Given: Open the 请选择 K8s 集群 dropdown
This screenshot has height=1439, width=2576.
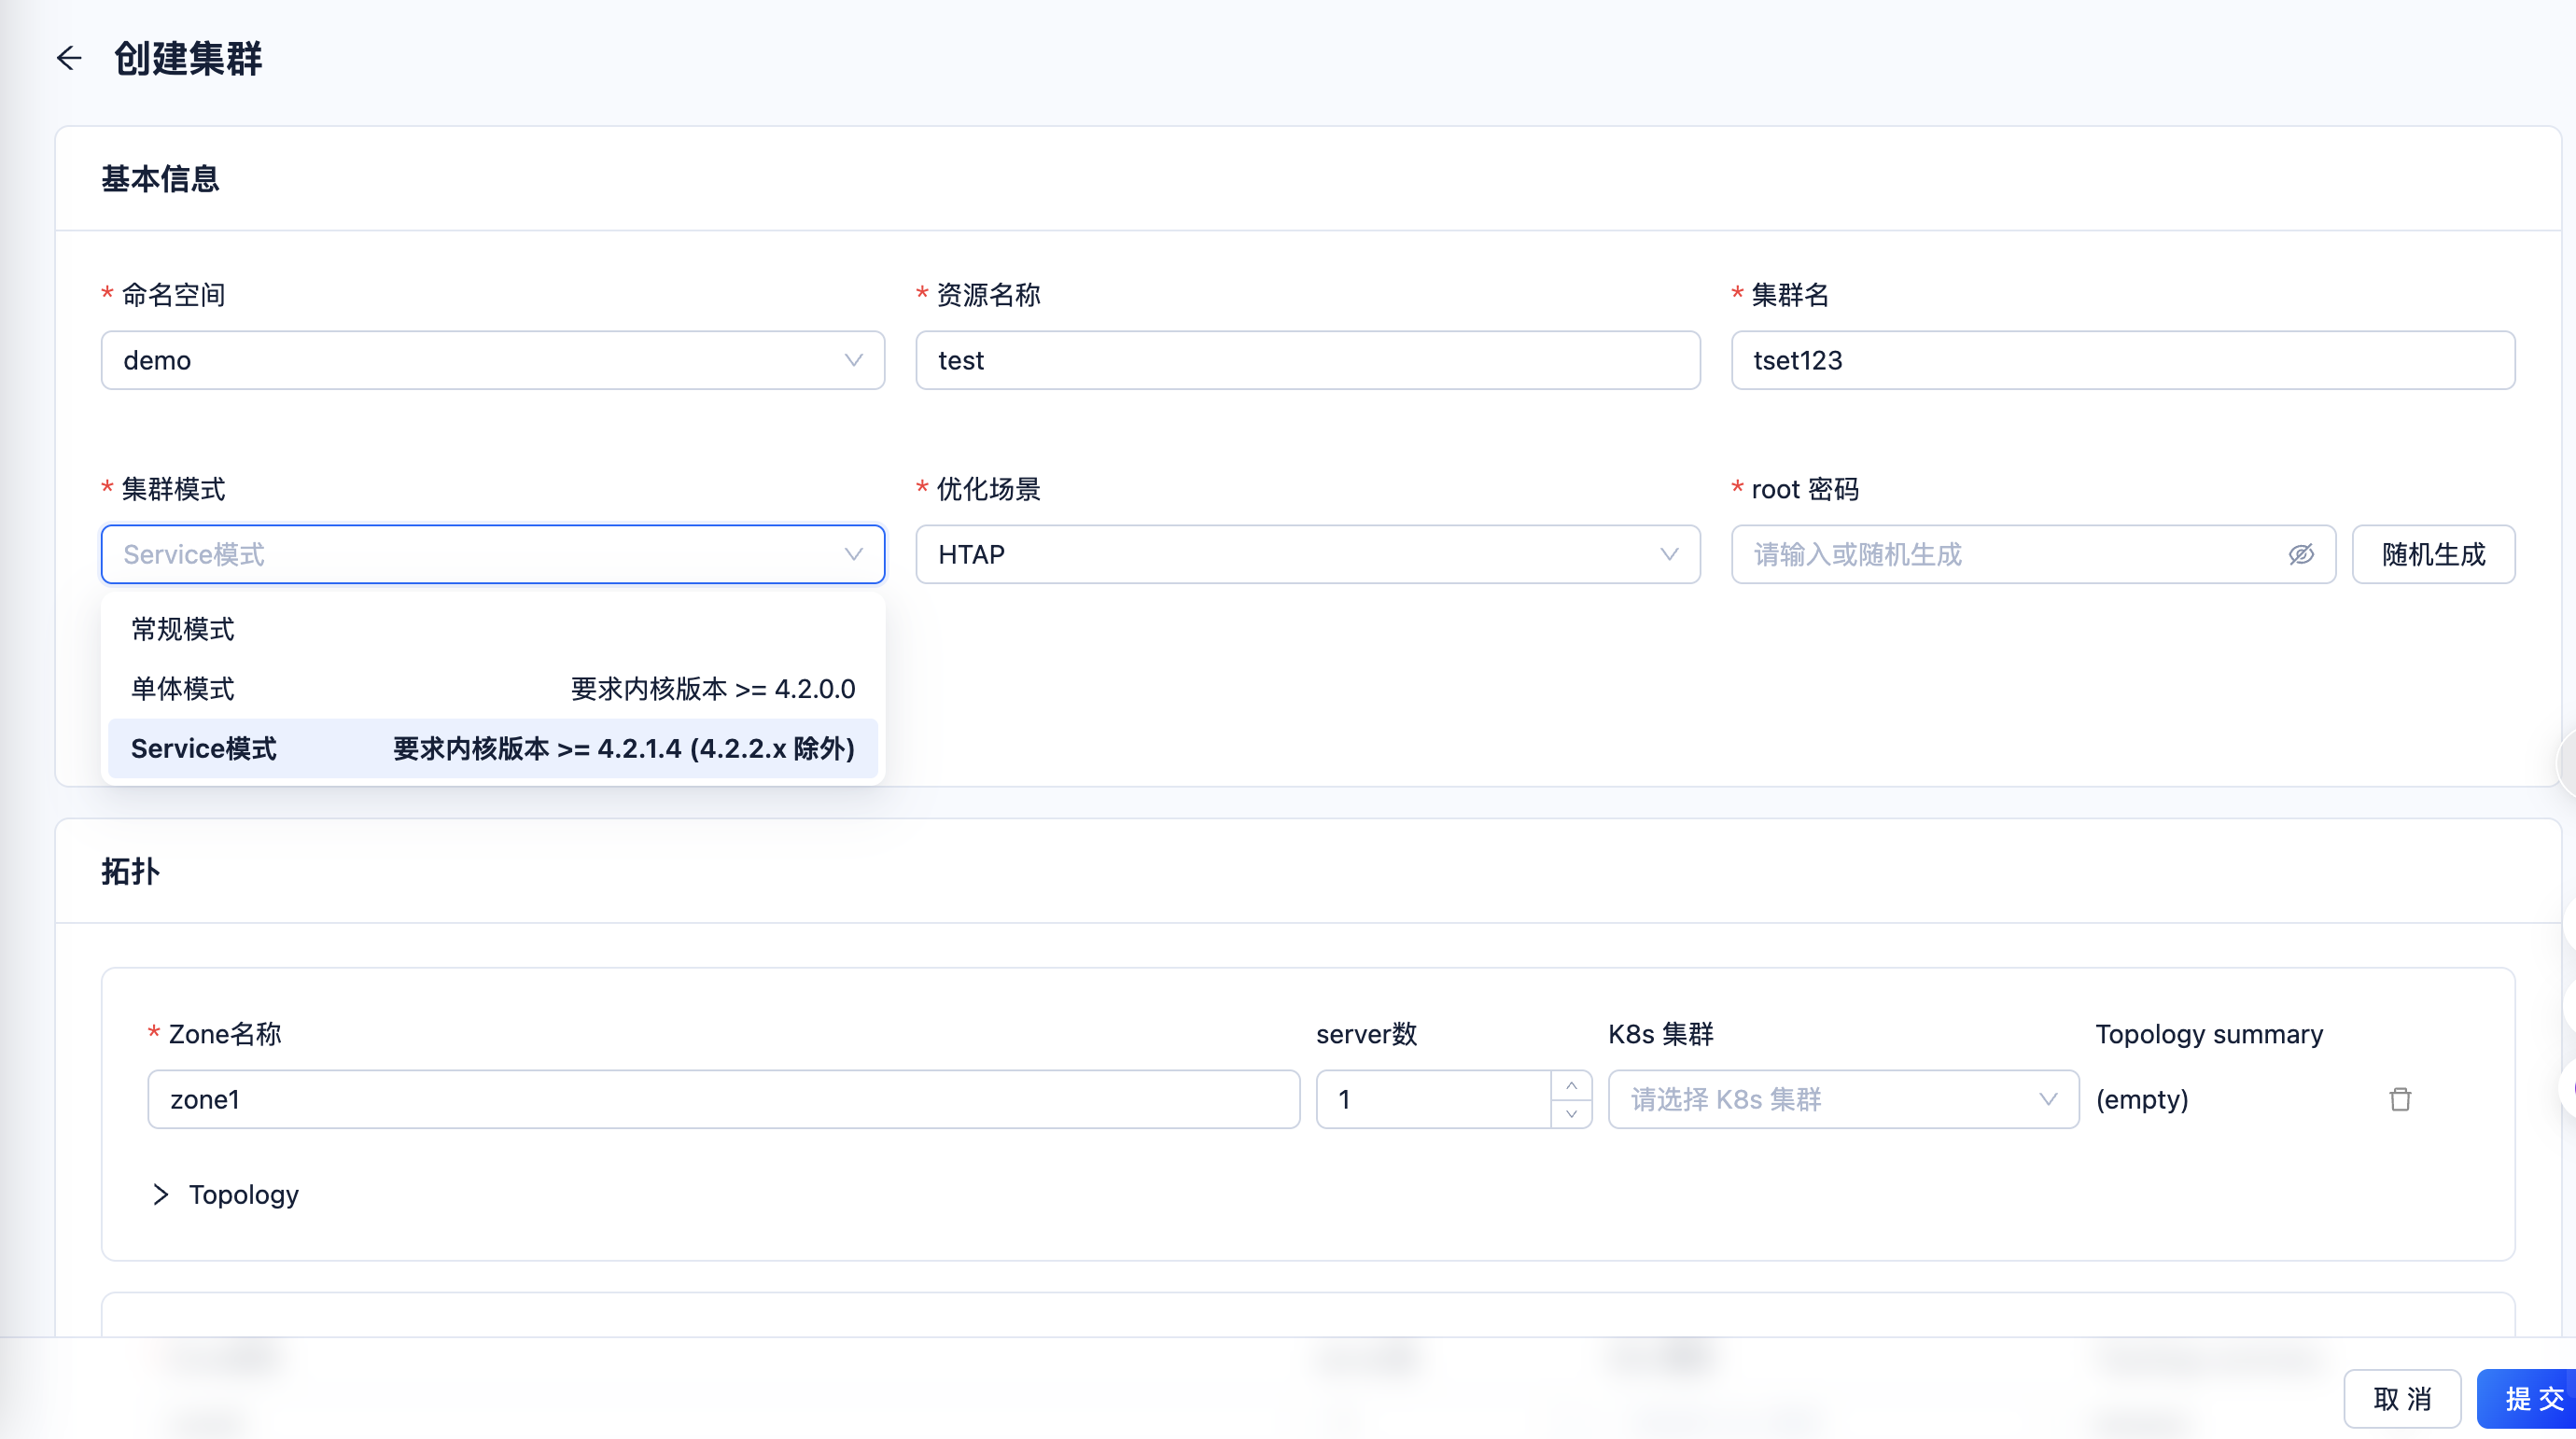Looking at the screenshot, I should (x=1842, y=1099).
